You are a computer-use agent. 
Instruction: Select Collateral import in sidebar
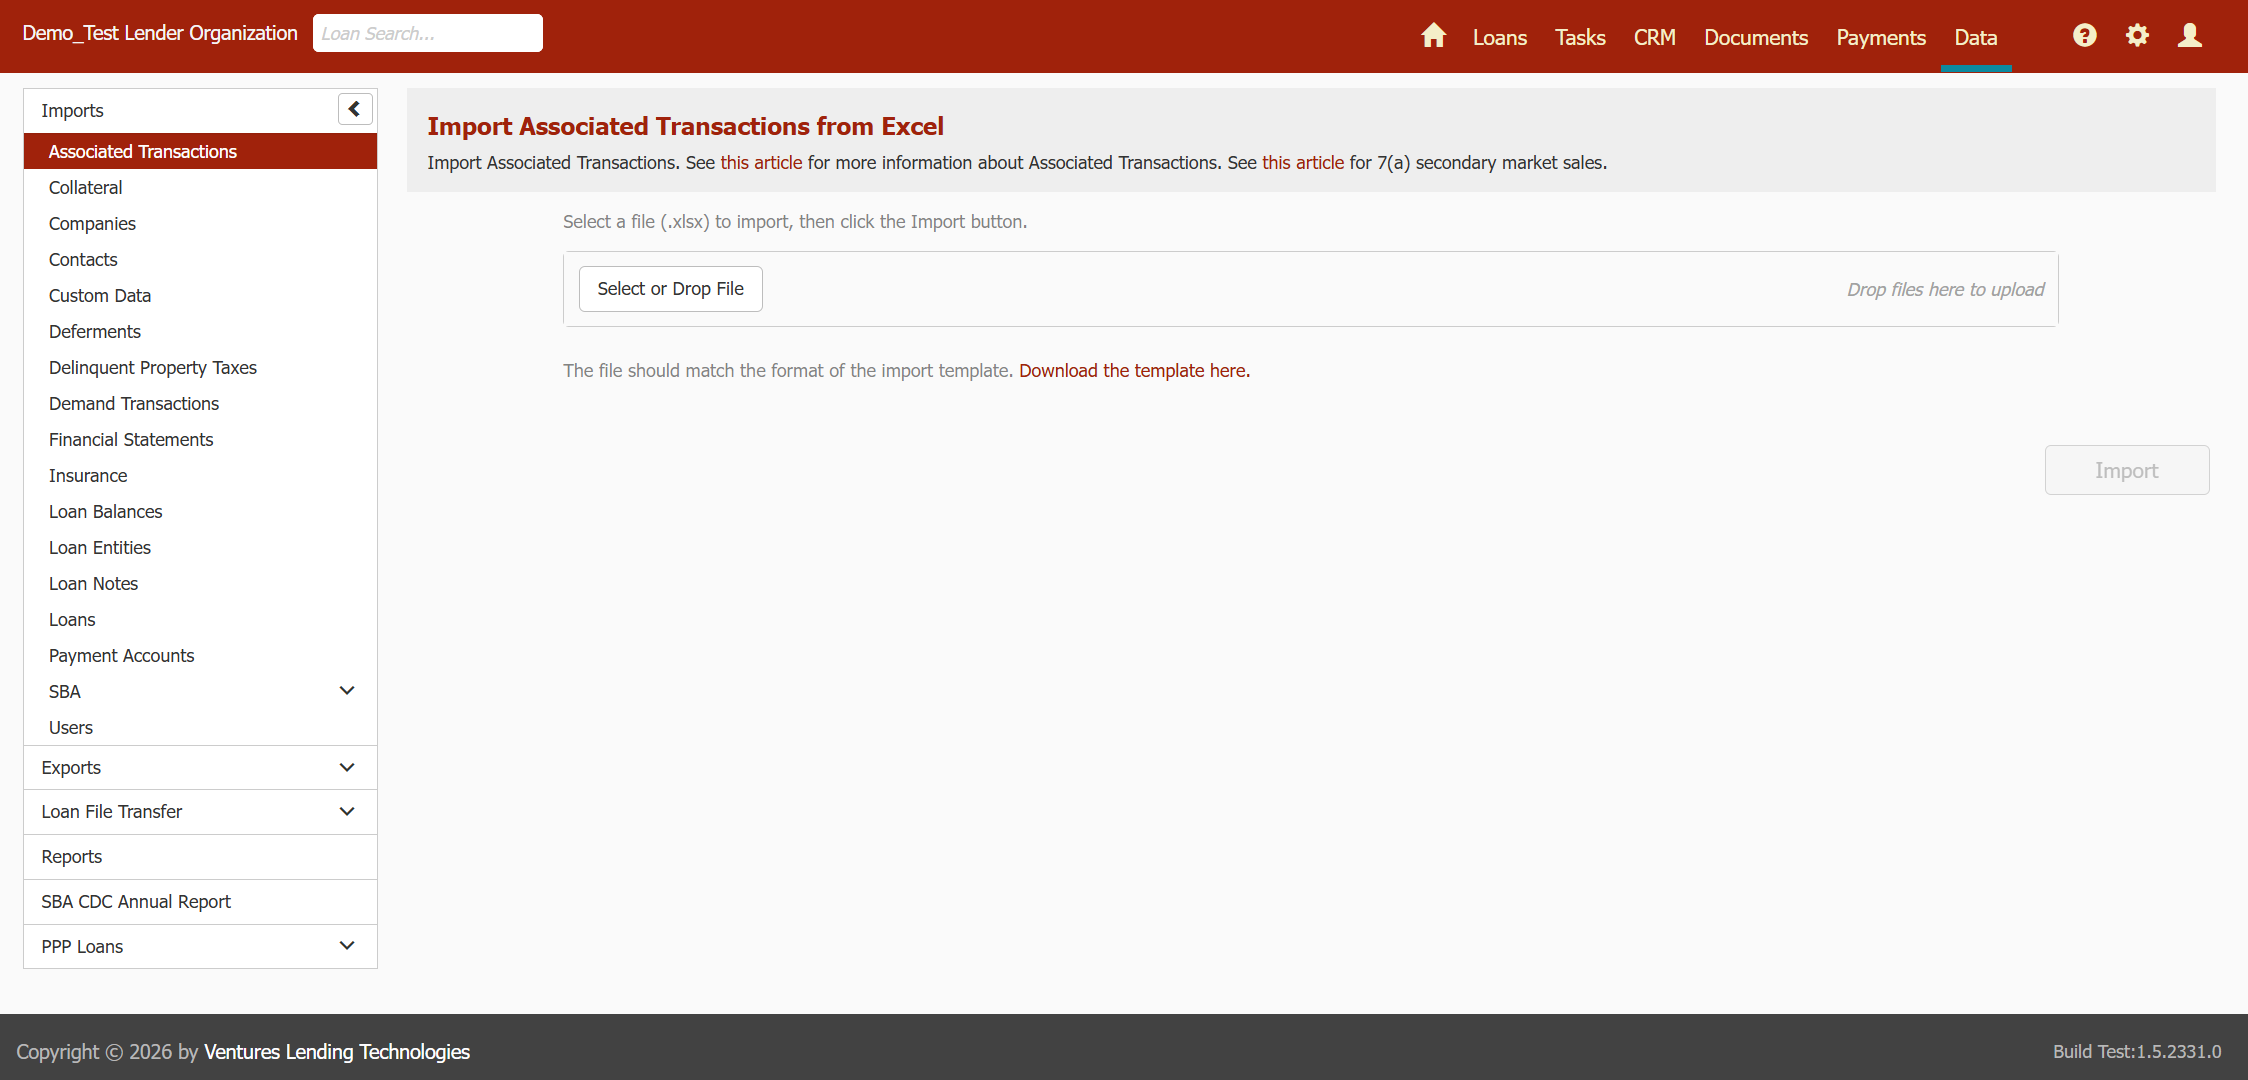click(86, 188)
